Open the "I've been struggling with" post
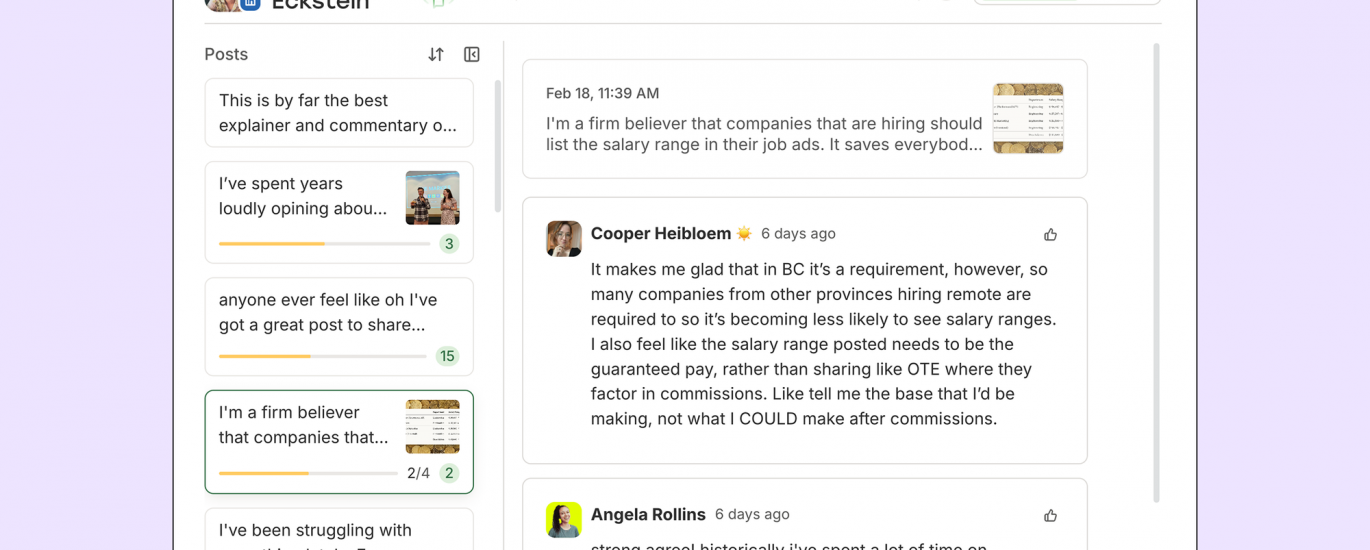Image resolution: width=1370 pixels, height=550 pixels. [x=316, y=530]
